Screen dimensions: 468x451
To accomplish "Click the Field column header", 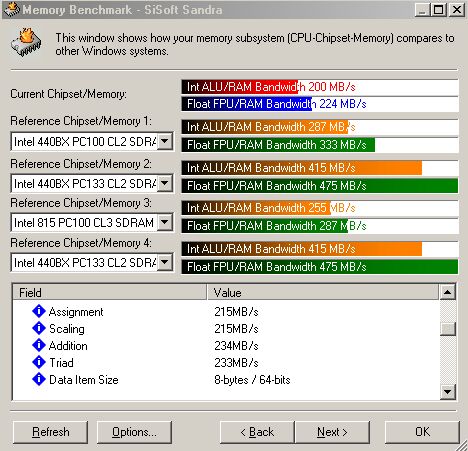I will pyautogui.click(x=110, y=292).
